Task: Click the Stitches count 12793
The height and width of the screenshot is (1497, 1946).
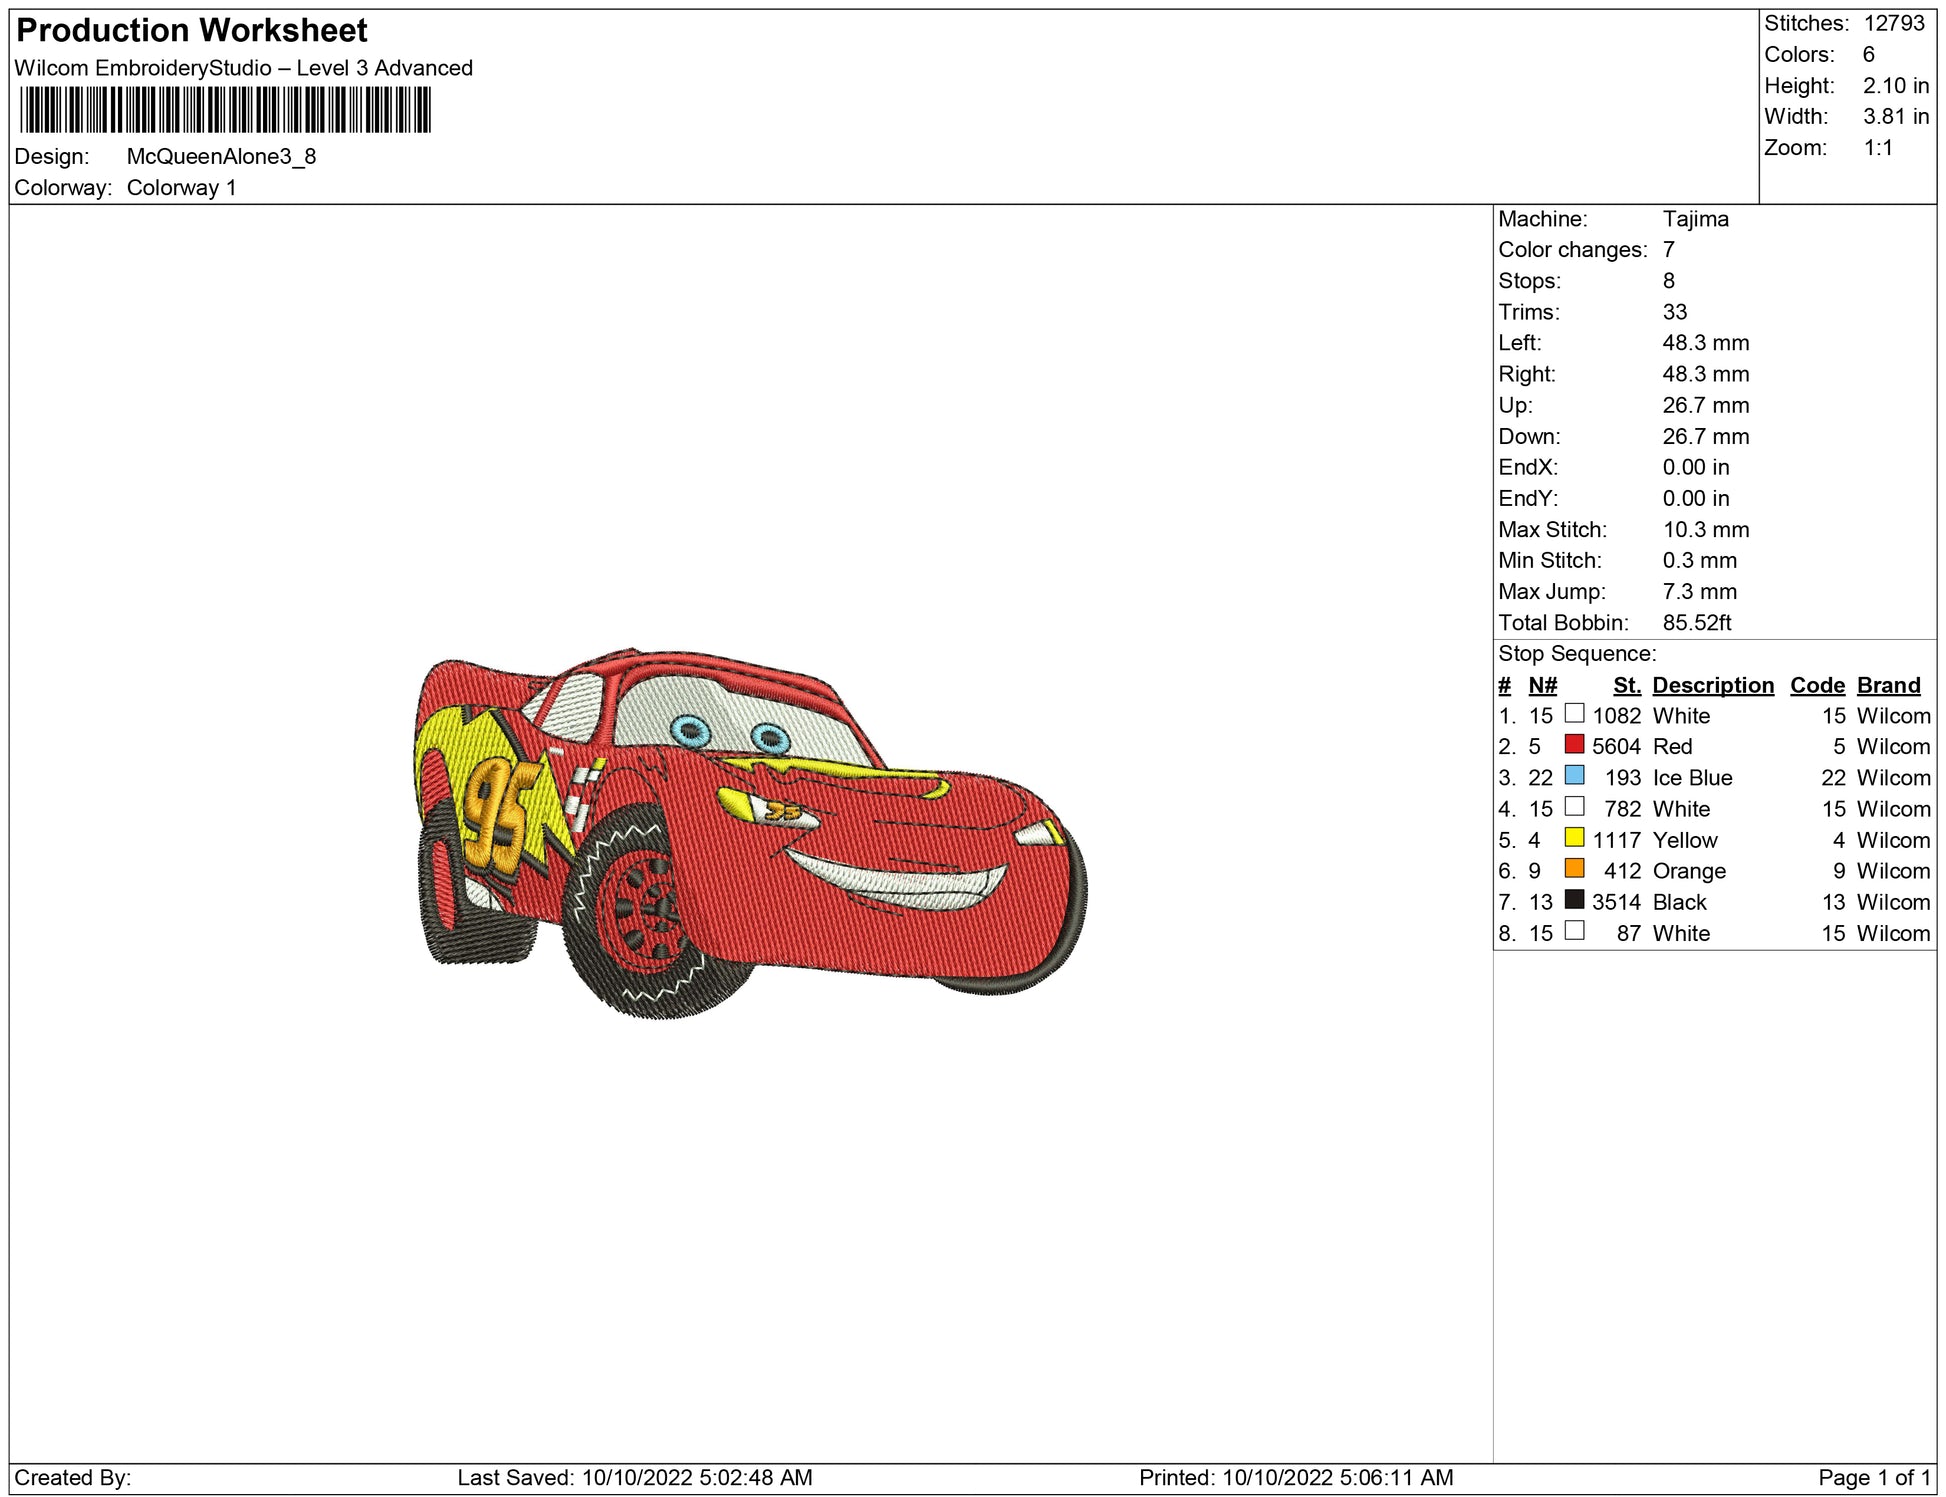Action: pos(1893,23)
